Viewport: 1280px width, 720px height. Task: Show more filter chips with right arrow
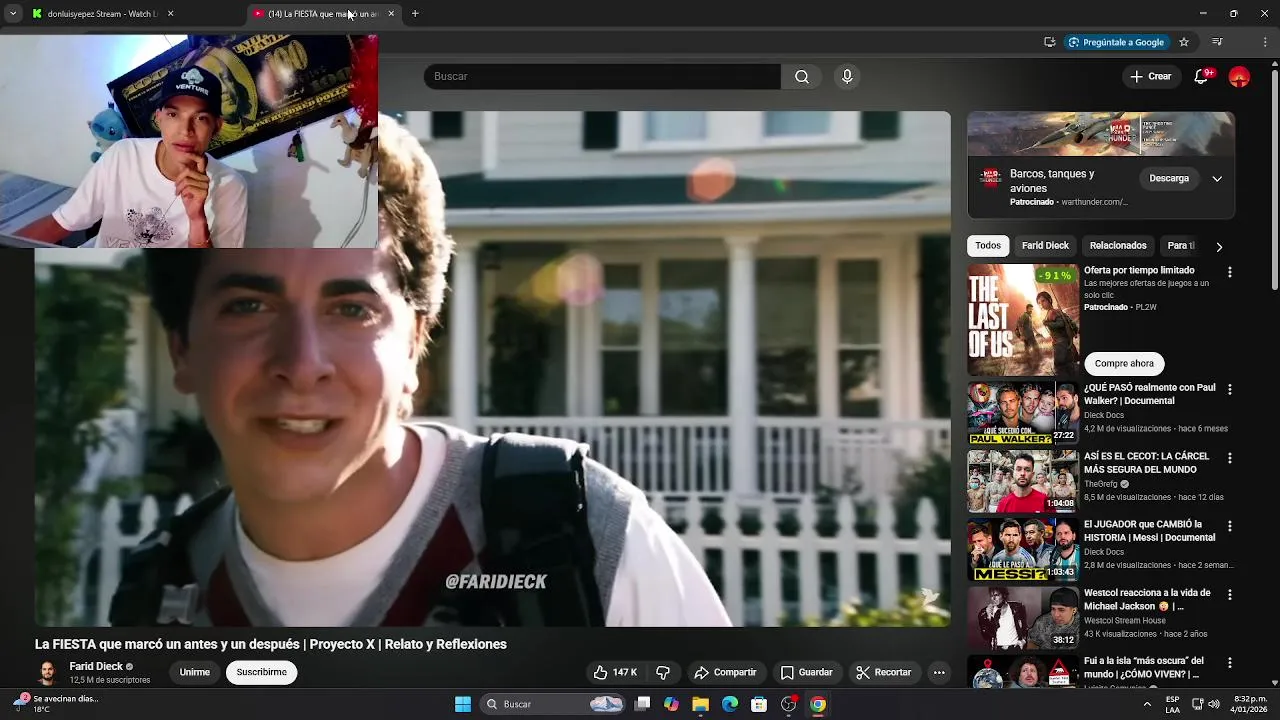pyautogui.click(x=1219, y=247)
